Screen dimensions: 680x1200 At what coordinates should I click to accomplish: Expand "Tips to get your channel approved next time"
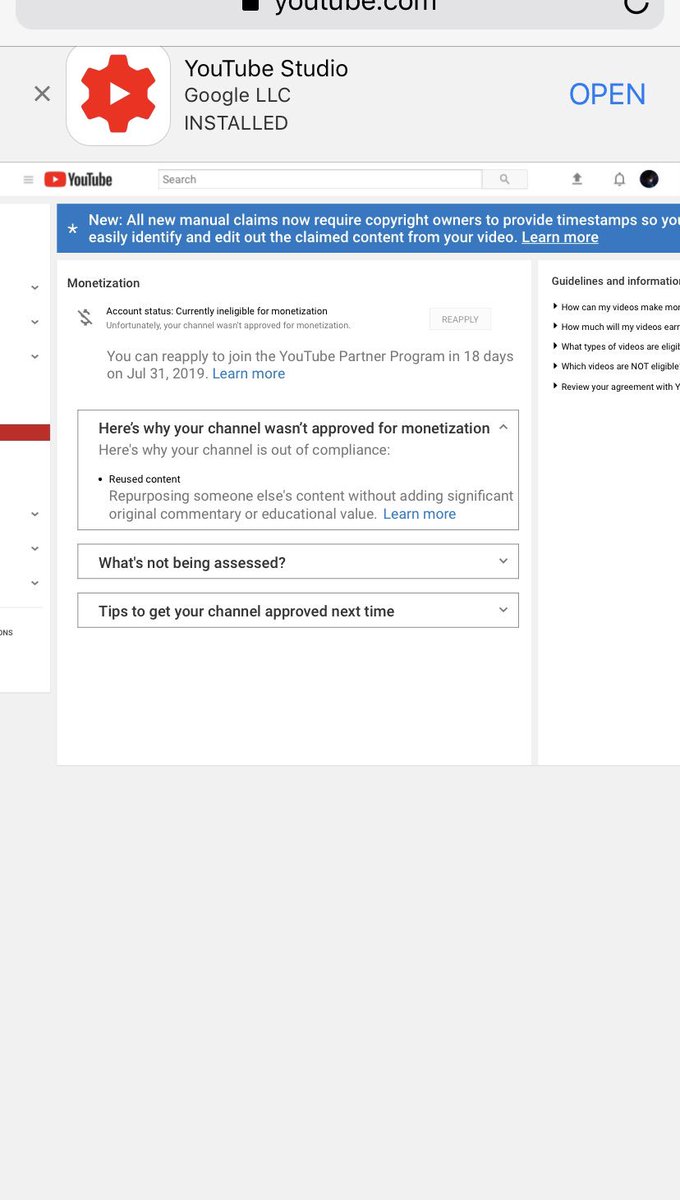[298, 610]
